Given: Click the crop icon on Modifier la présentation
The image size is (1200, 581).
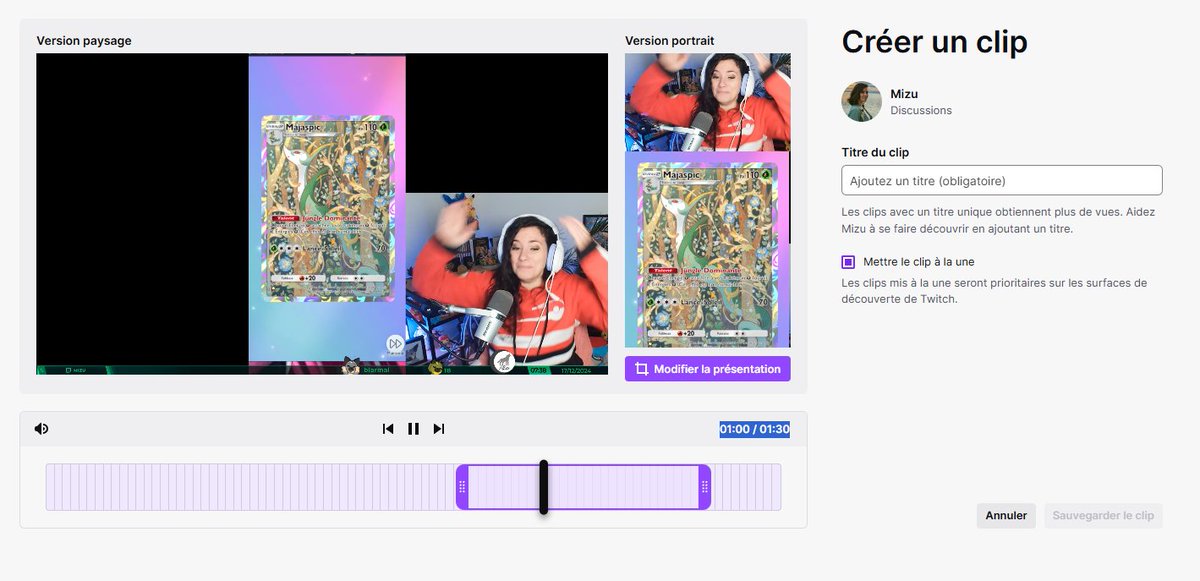Looking at the screenshot, I should (x=642, y=369).
